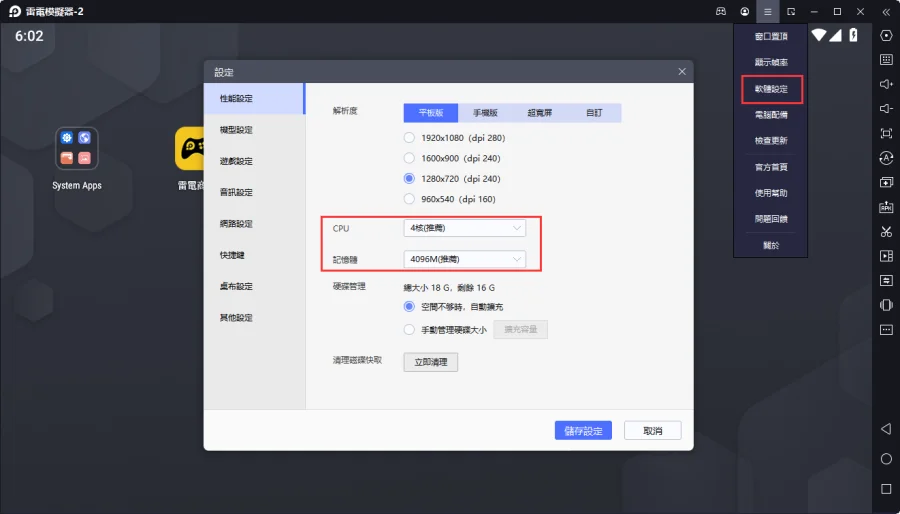900x514 pixels.
Task: Click the two-arrows swap icon in sidebar
Action: pyautogui.click(x=886, y=281)
